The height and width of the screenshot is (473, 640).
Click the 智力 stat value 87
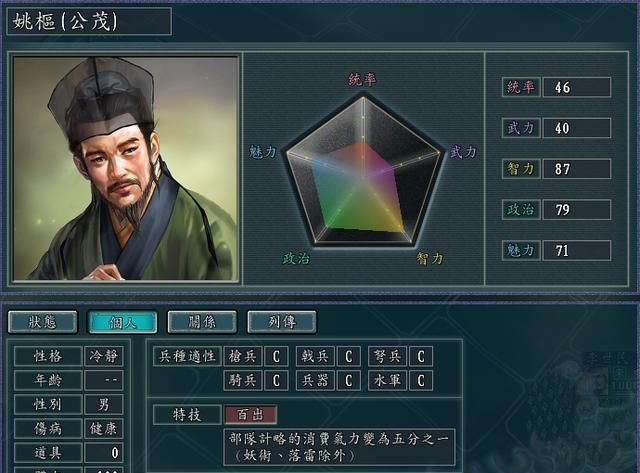point(577,169)
